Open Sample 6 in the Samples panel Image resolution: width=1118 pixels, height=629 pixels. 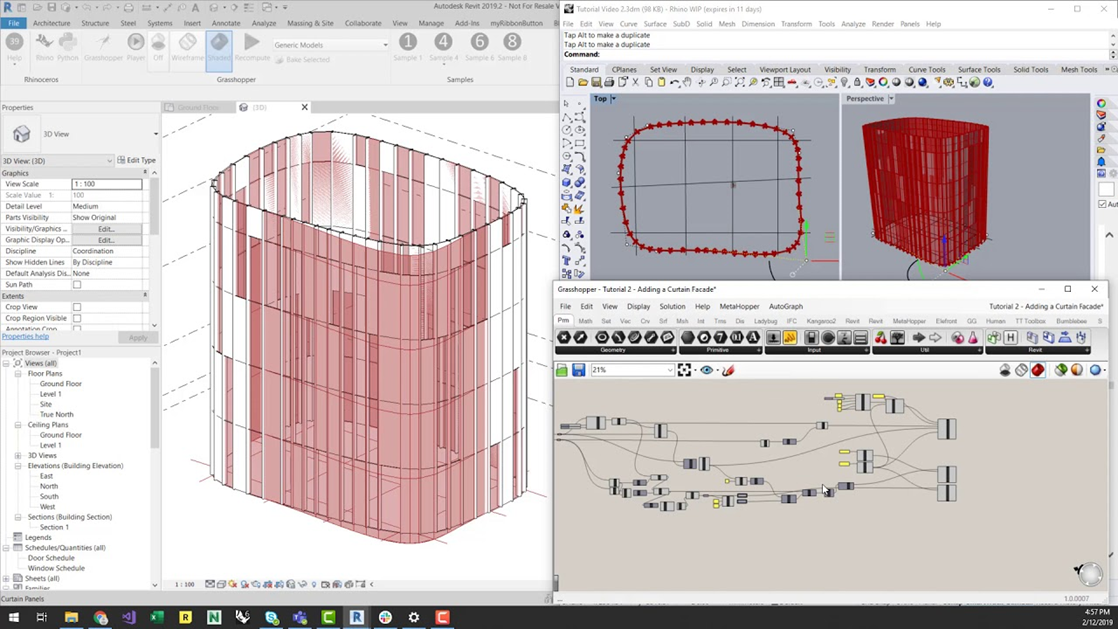coord(479,47)
